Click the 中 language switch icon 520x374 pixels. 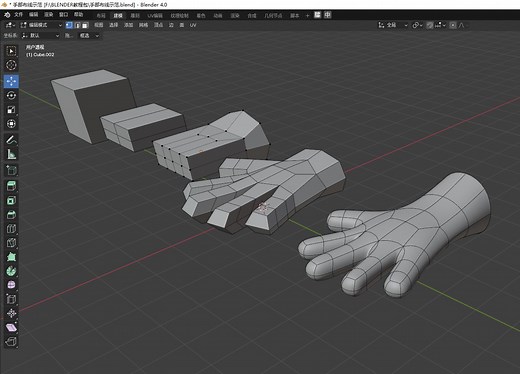328,15
